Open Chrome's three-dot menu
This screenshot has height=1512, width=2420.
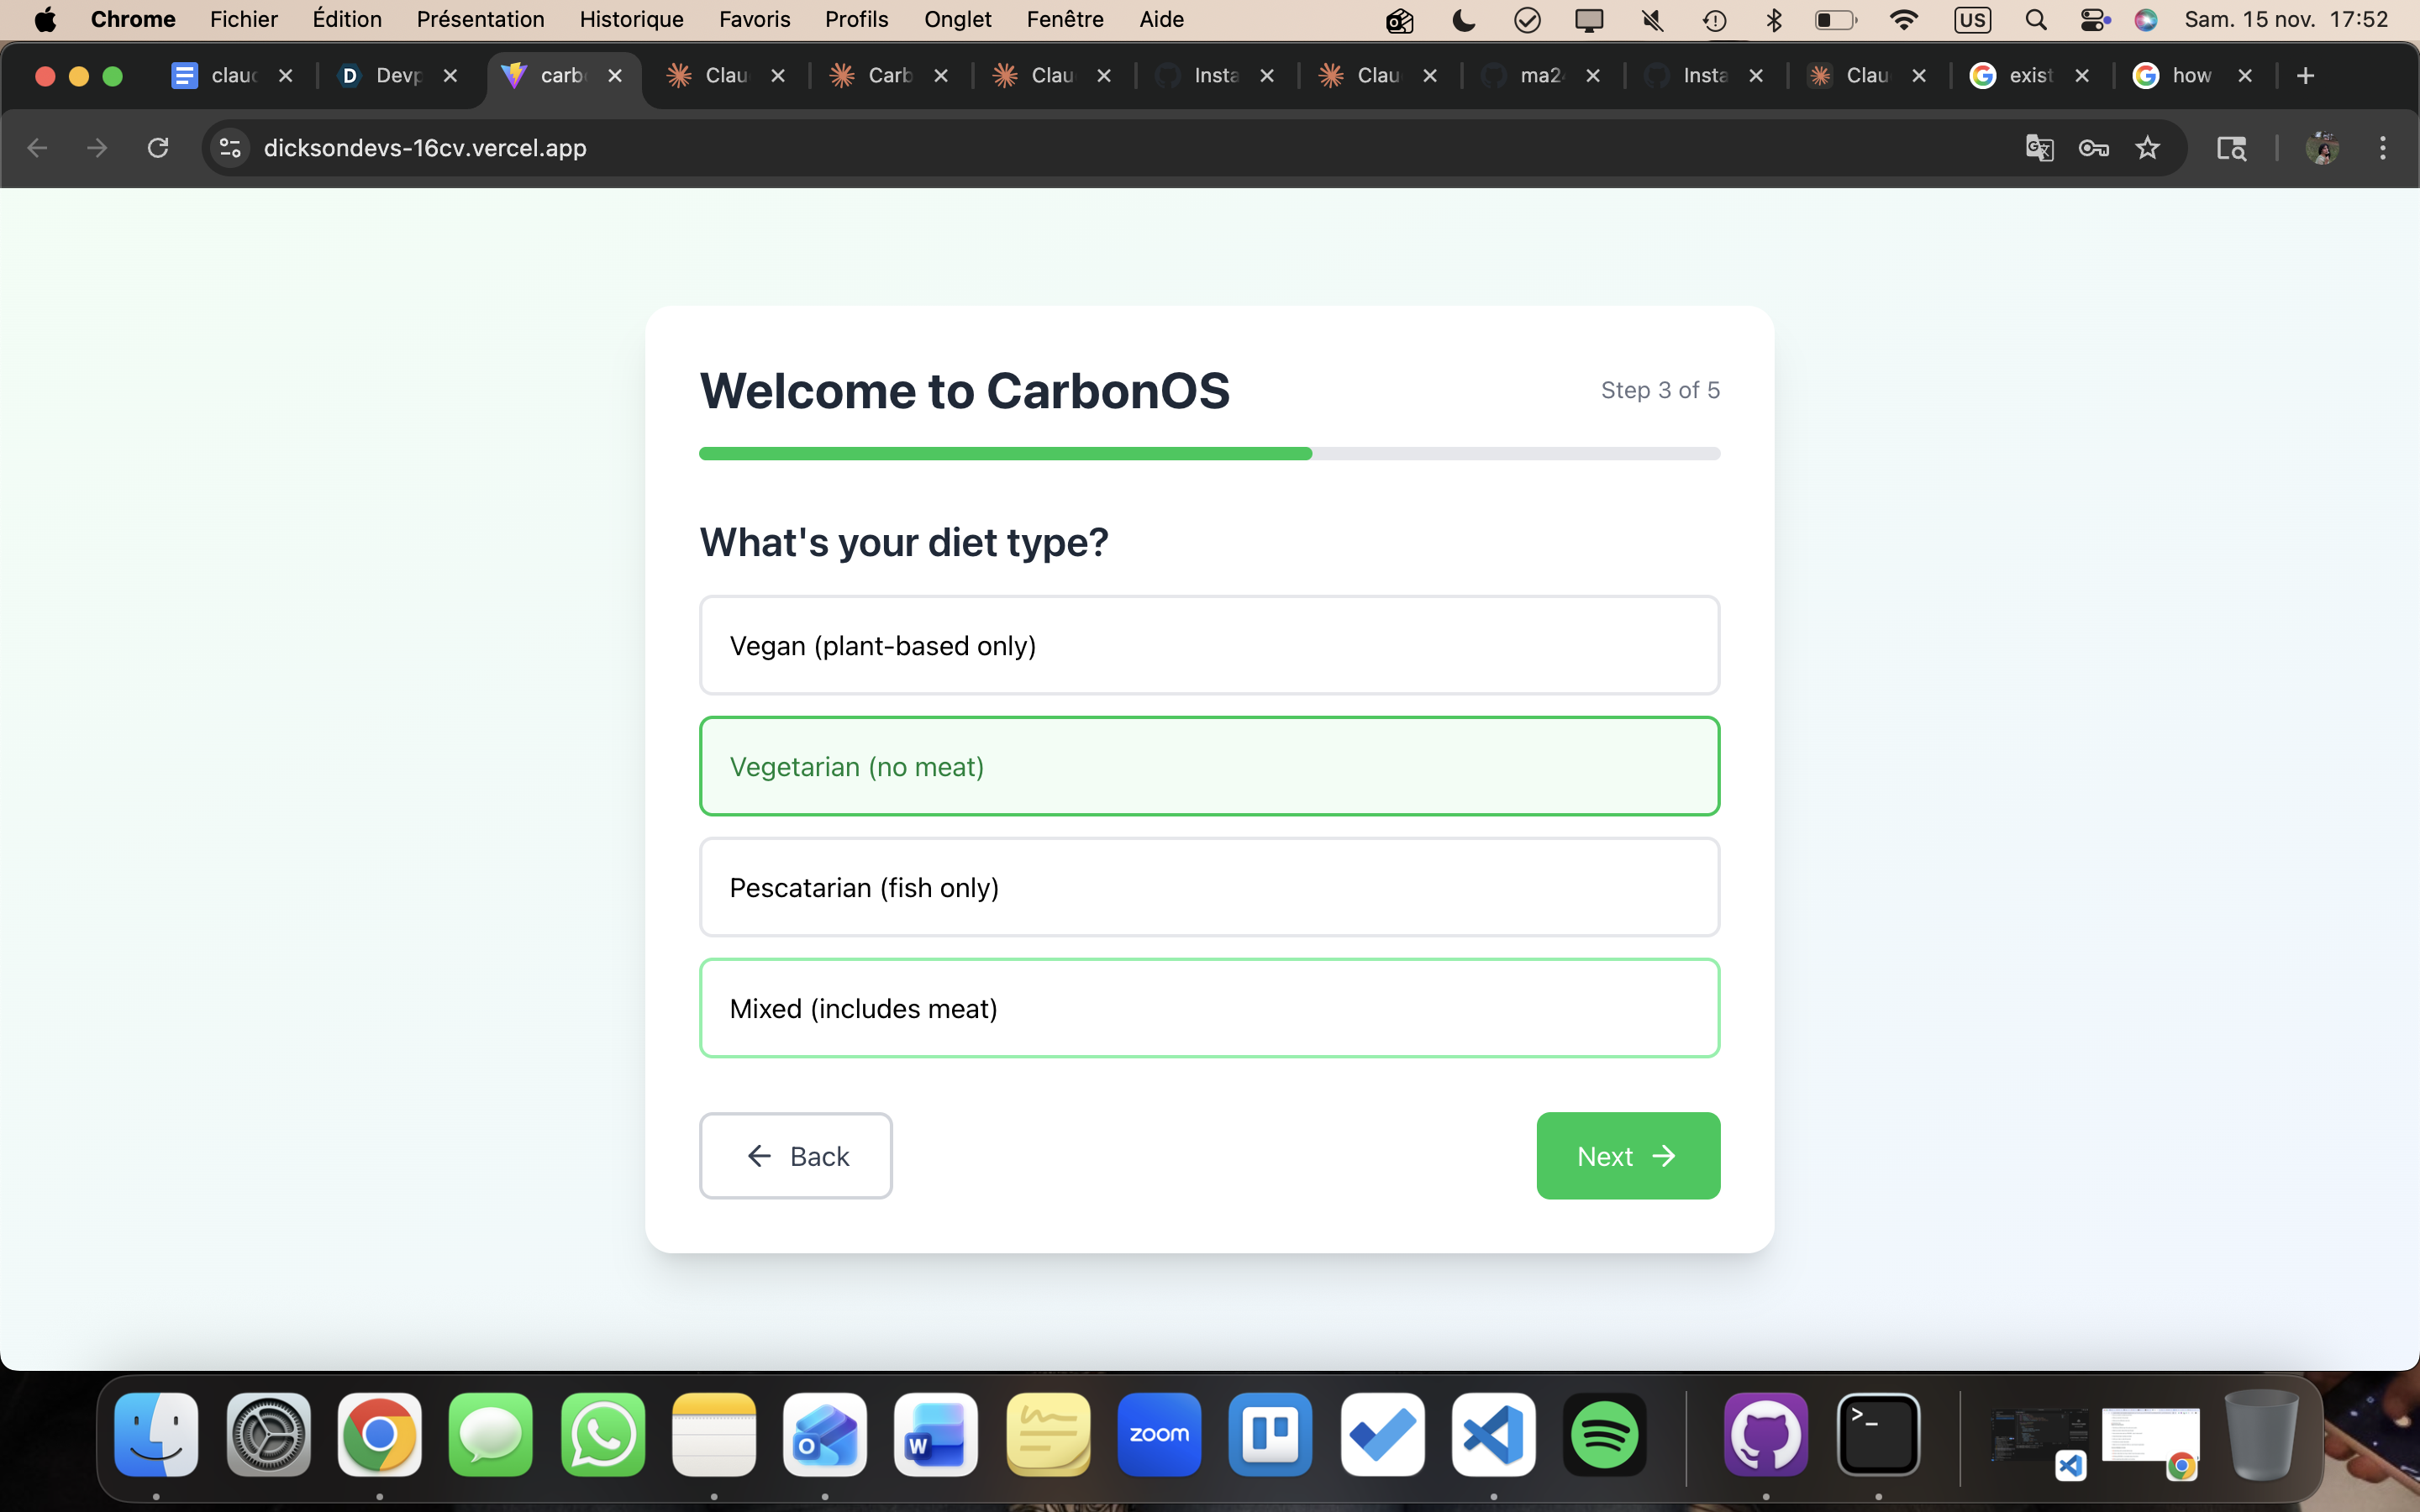[x=2383, y=148]
